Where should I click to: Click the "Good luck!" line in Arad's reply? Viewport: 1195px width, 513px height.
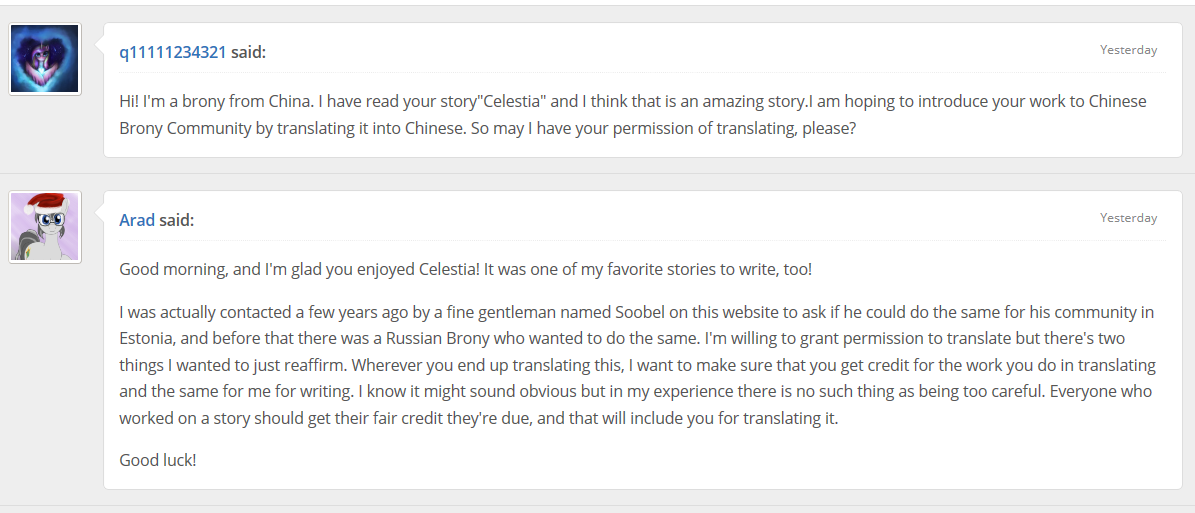pos(158,460)
